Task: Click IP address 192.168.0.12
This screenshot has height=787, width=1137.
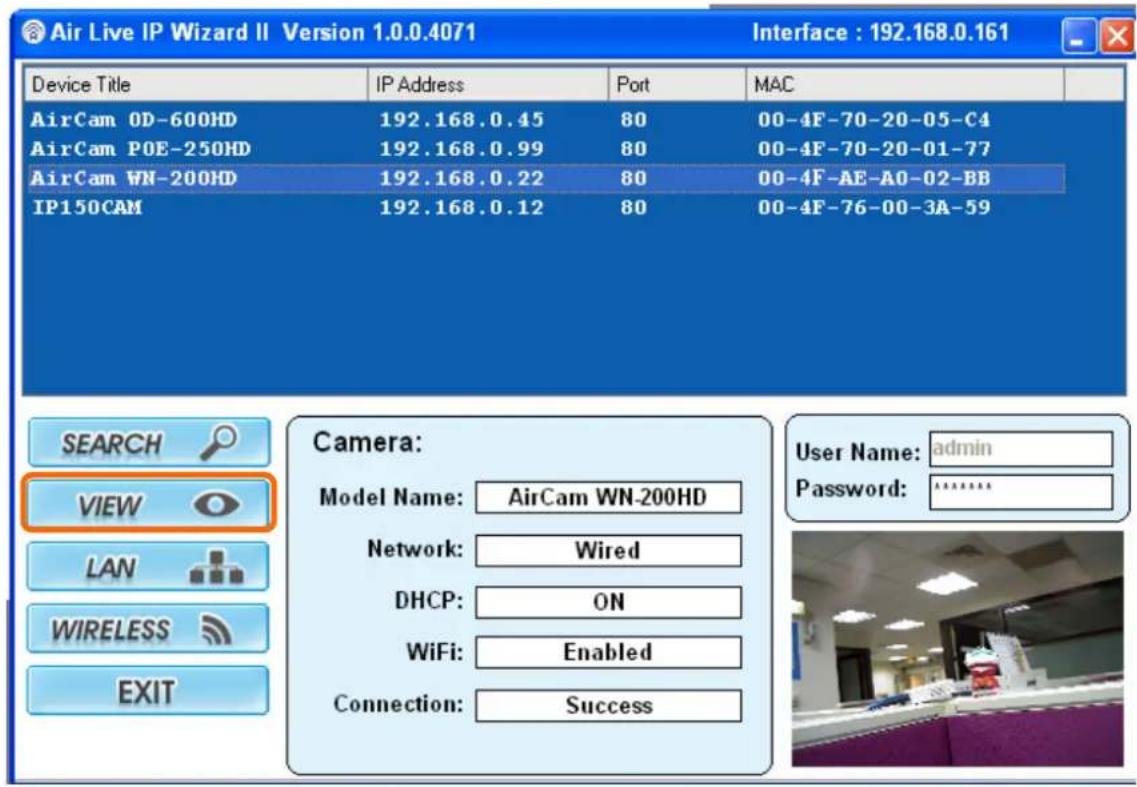Action: click(x=462, y=207)
